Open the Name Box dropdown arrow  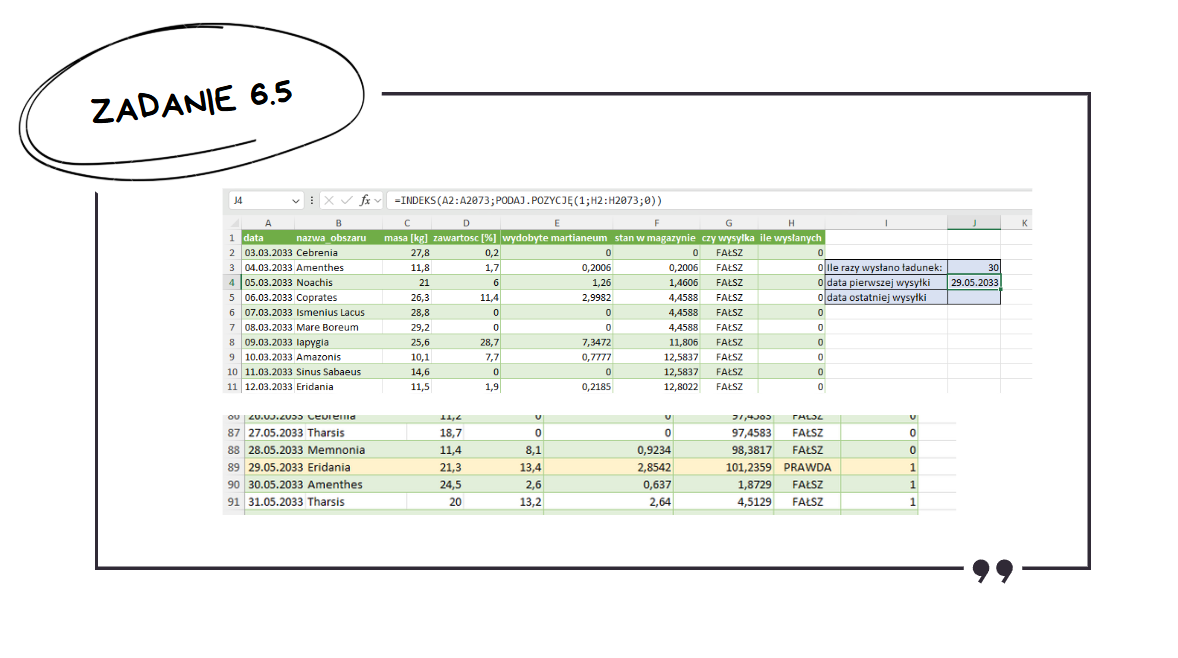point(295,200)
